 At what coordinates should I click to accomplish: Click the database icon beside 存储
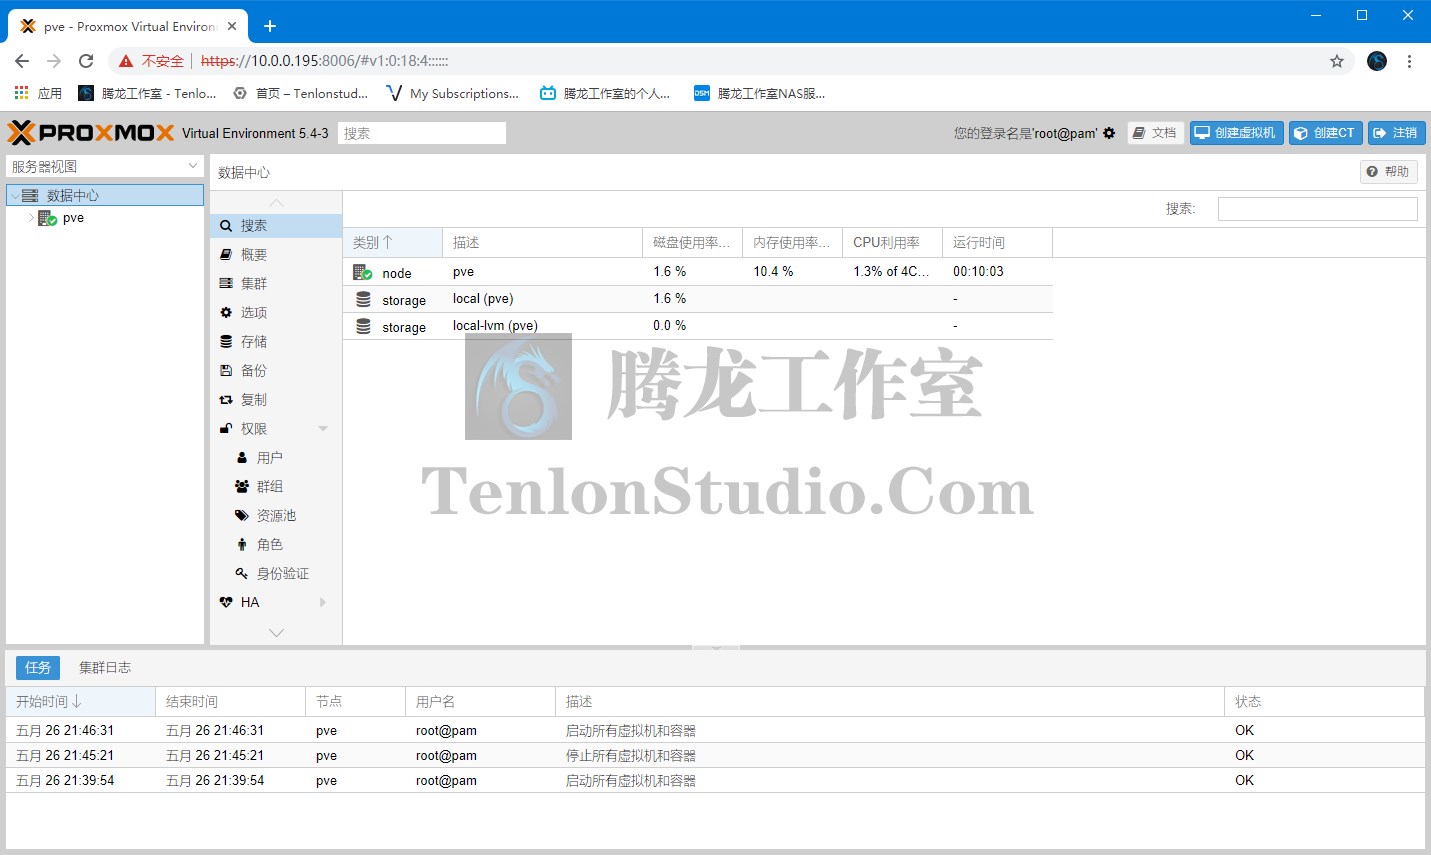pos(226,342)
